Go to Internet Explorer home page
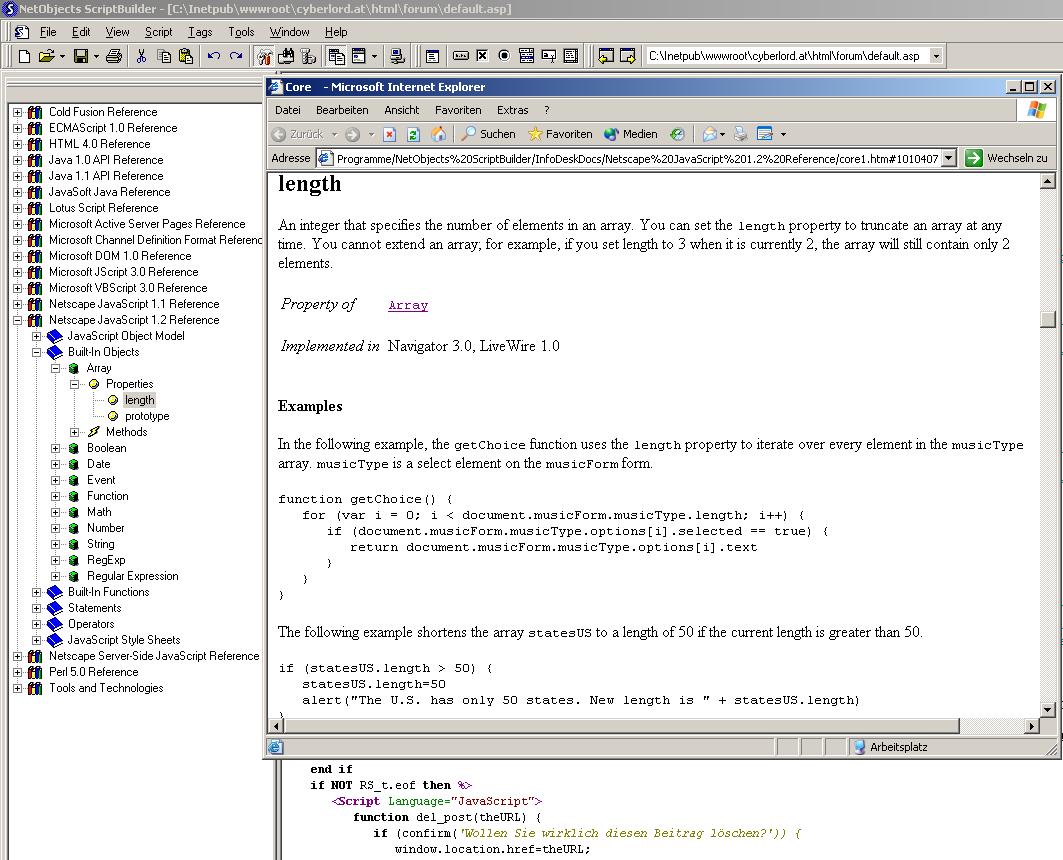Viewport: 1063px width, 860px height. tap(438, 134)
